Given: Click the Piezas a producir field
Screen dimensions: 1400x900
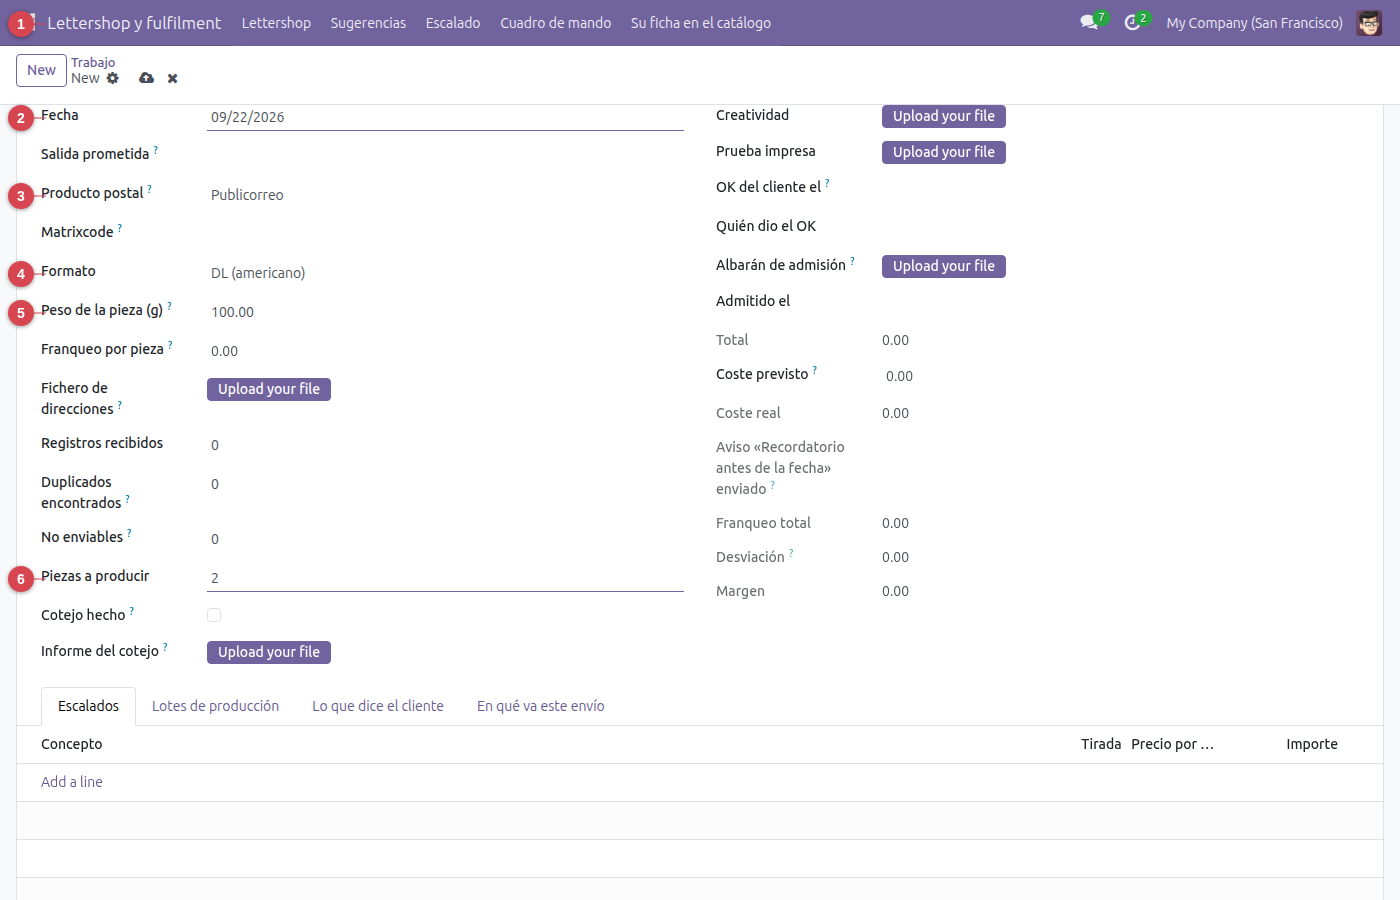Looking at the screenshot, I should click(x=445, y=578).
